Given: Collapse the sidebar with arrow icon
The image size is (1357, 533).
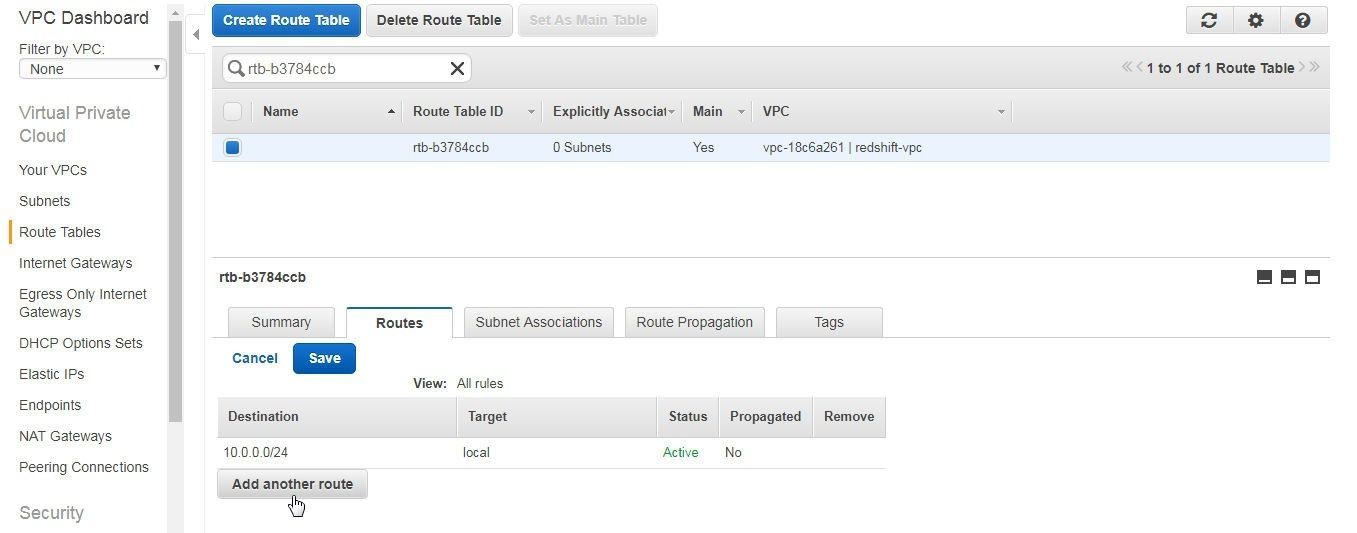Looking at the screenshot, I should 196,34.
